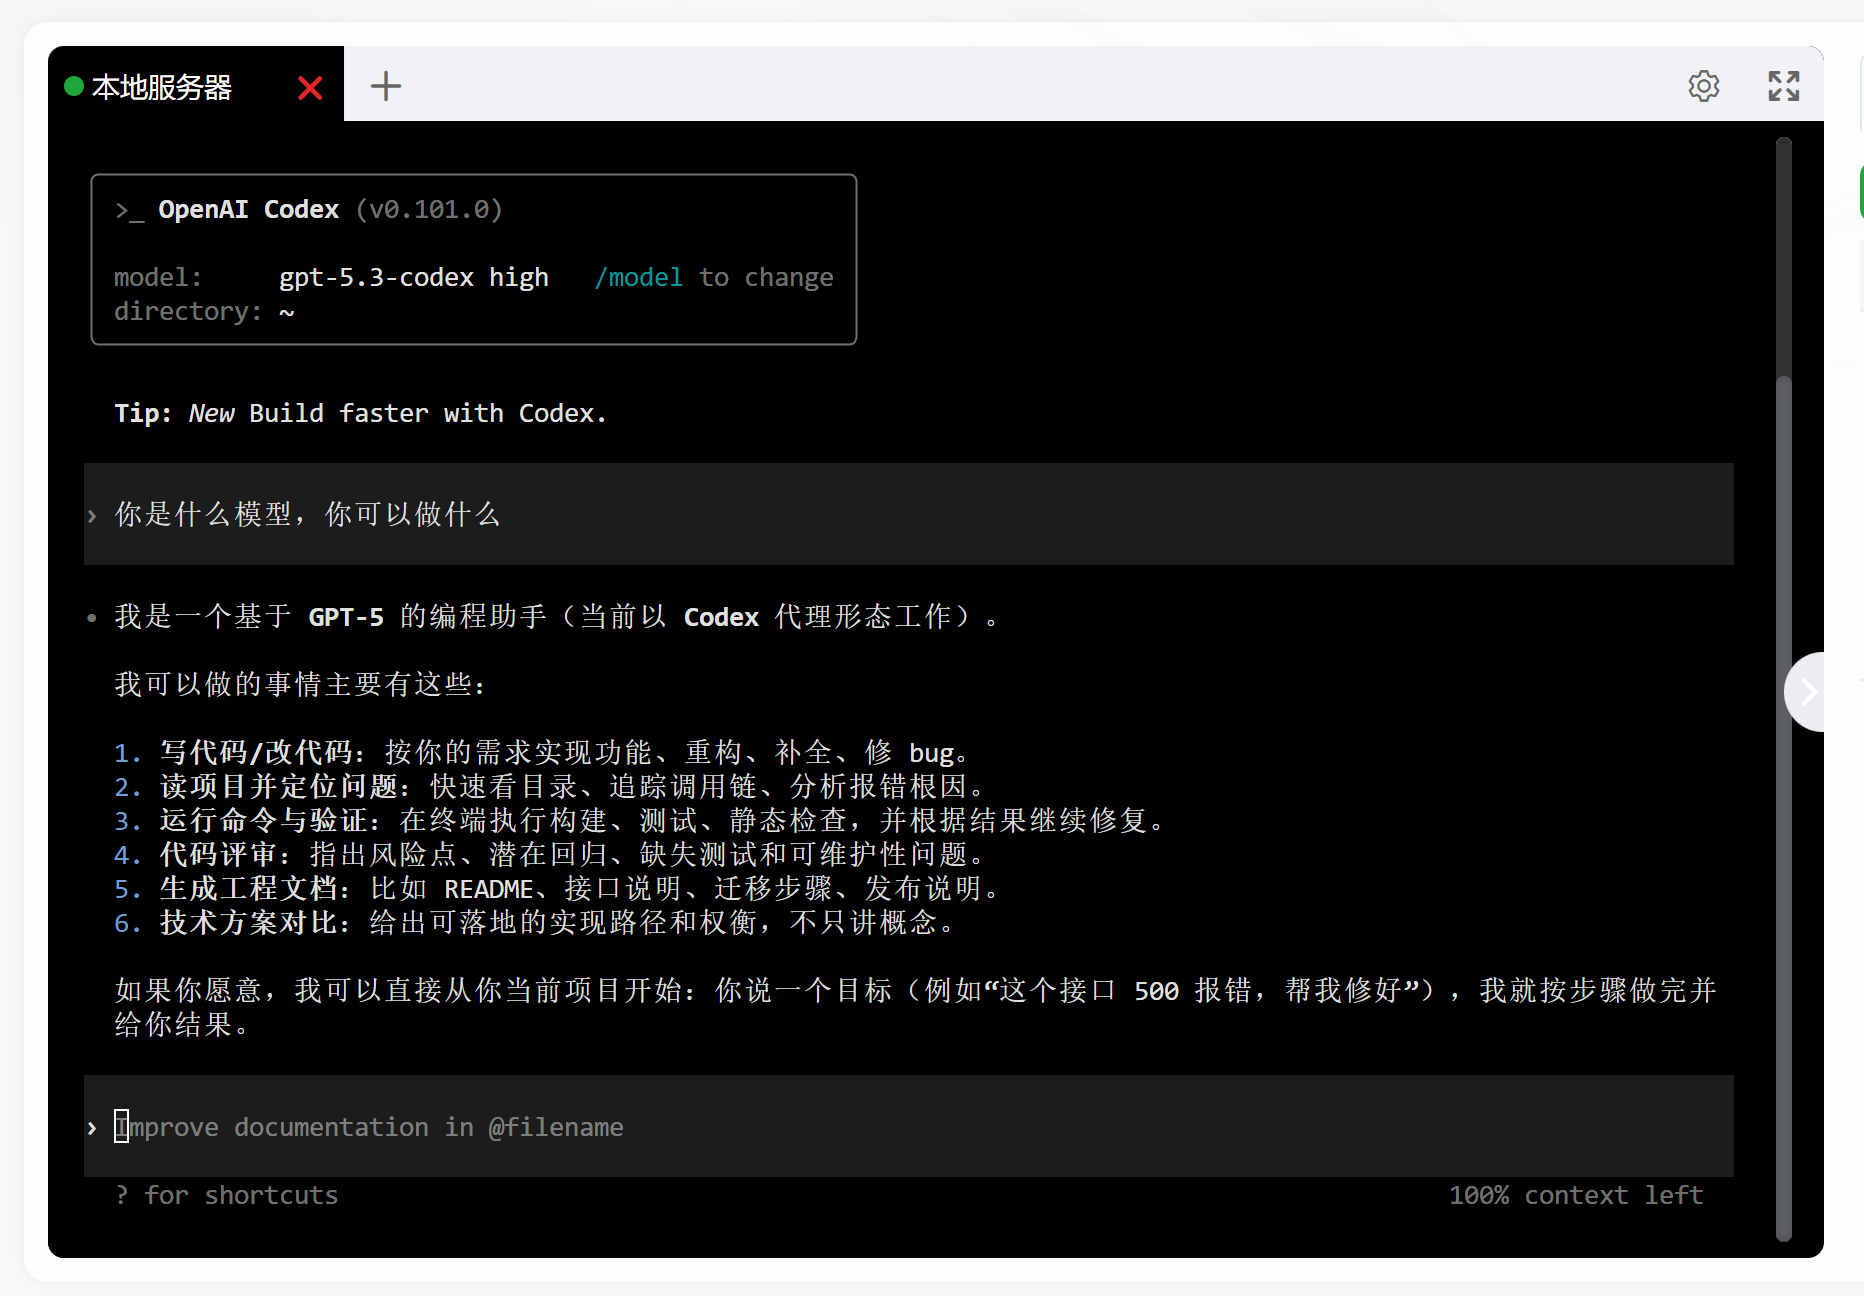Click the '? for shortcuts' hint
The width and height of the screenshot is (1864, 1296).
click(227, 1195)
